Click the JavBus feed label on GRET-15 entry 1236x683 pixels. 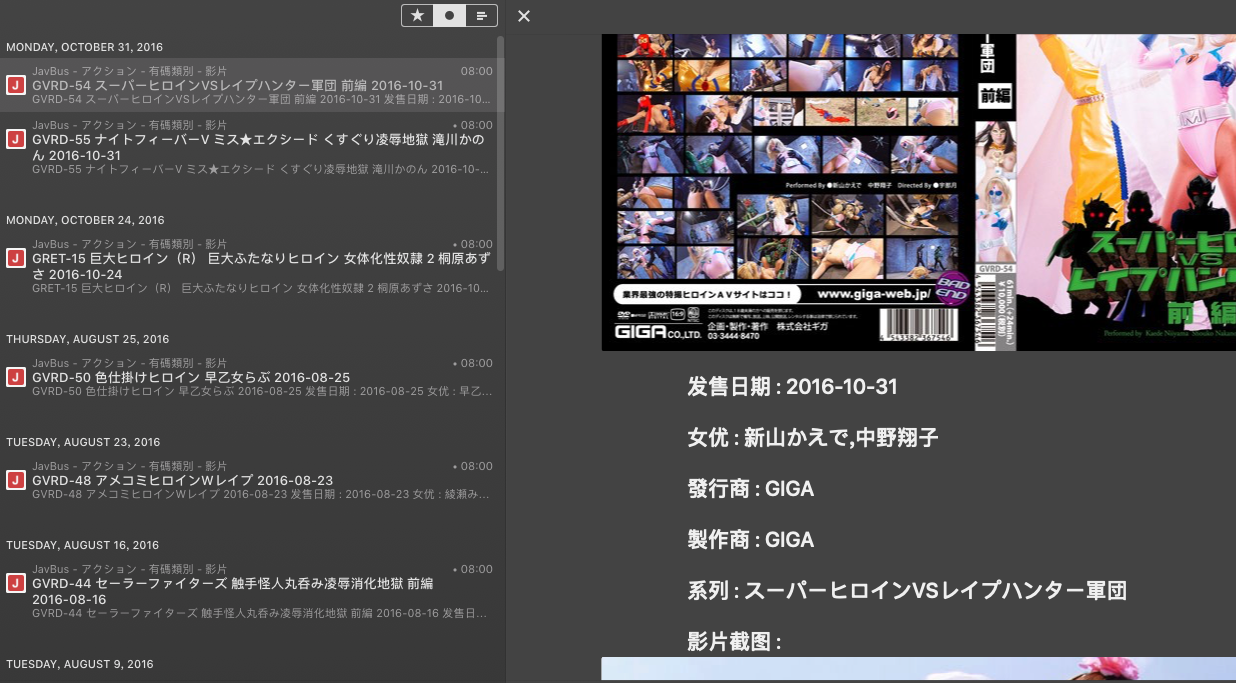(x=129, y=244)
